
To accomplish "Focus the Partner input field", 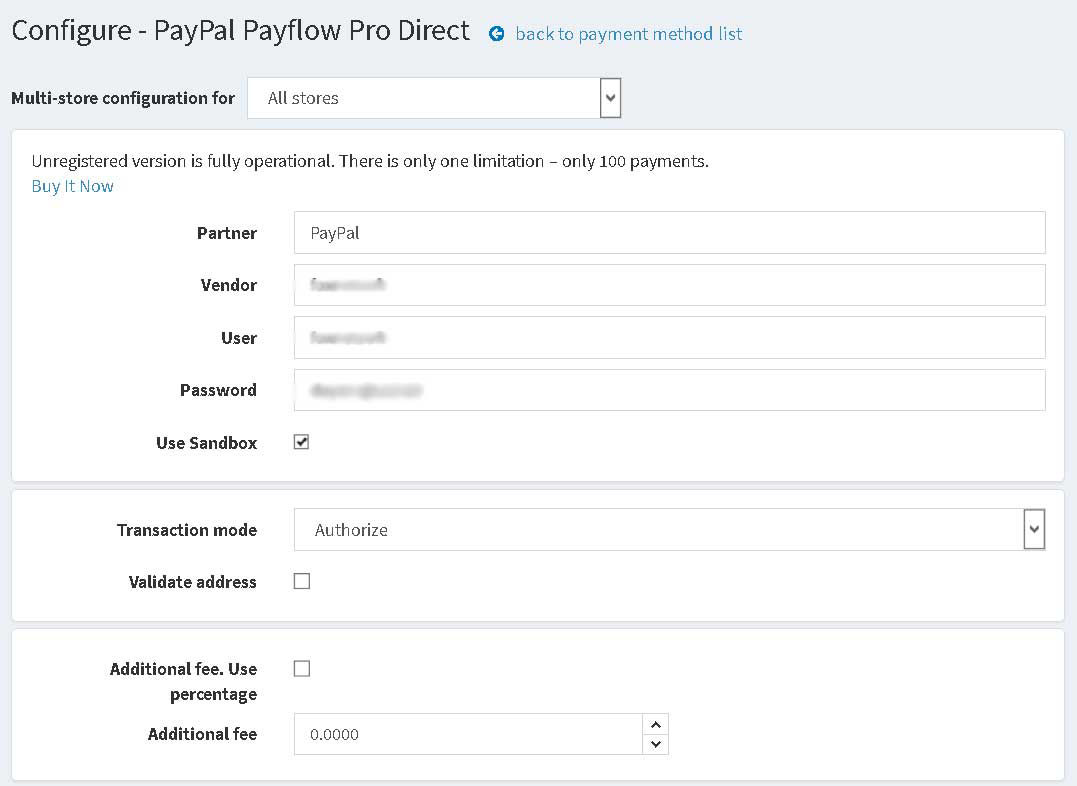I will pyautogui.click(x=670, y=233).
